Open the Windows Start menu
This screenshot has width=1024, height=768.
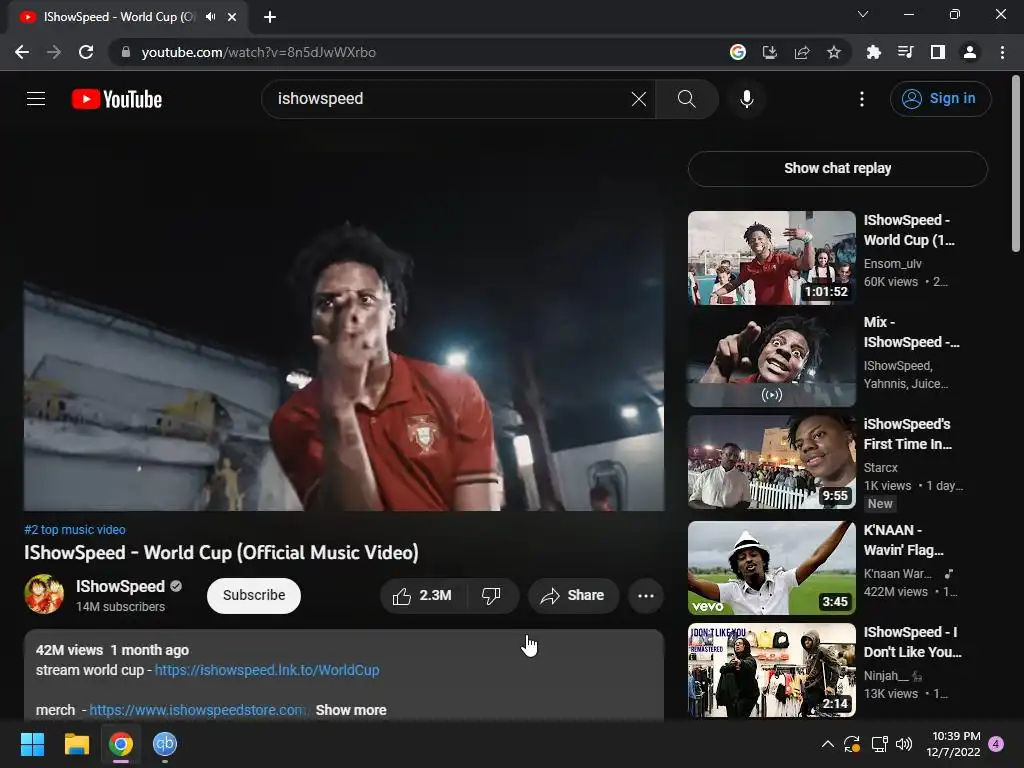click(32, 744)
